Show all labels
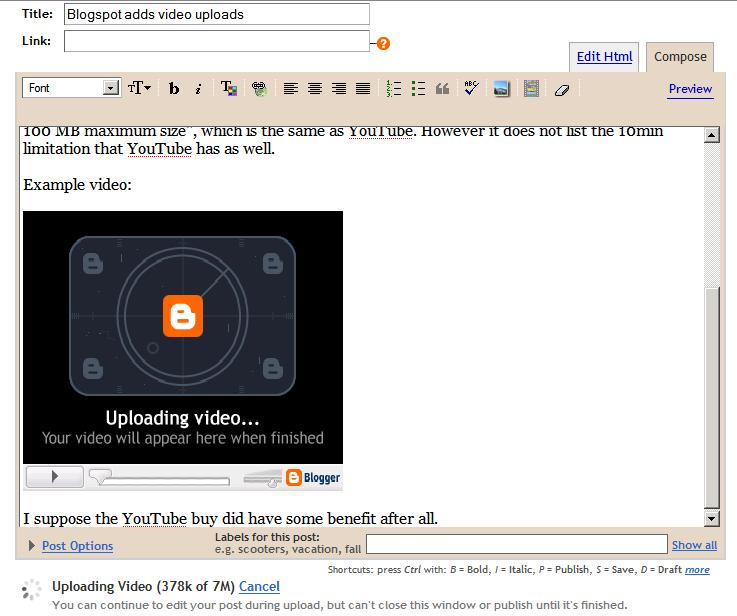This screenshot has width=737, height=616. (x=694, y=545)
